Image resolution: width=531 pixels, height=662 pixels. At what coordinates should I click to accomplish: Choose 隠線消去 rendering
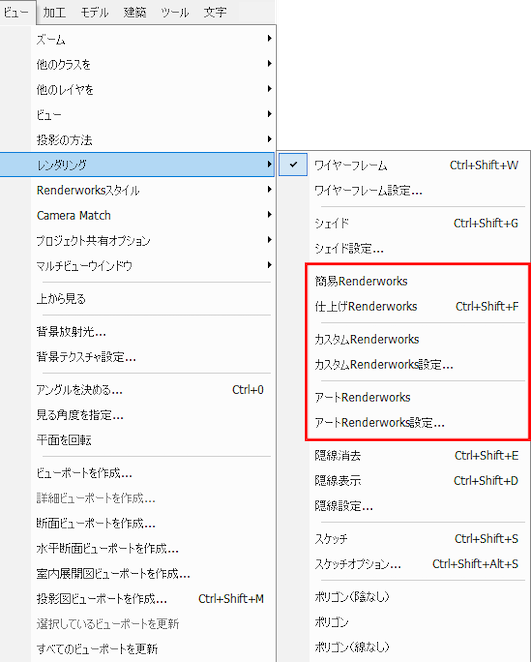(417, 456)
